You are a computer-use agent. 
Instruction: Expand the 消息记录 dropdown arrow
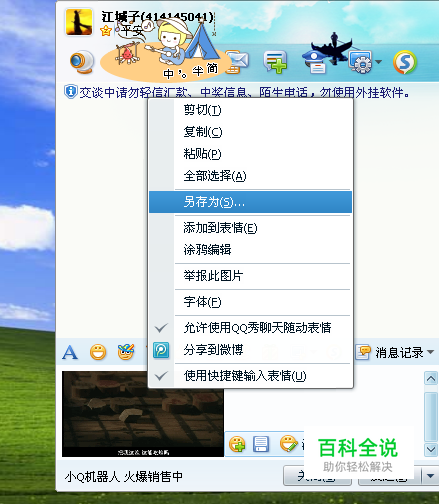click(430, 352)
